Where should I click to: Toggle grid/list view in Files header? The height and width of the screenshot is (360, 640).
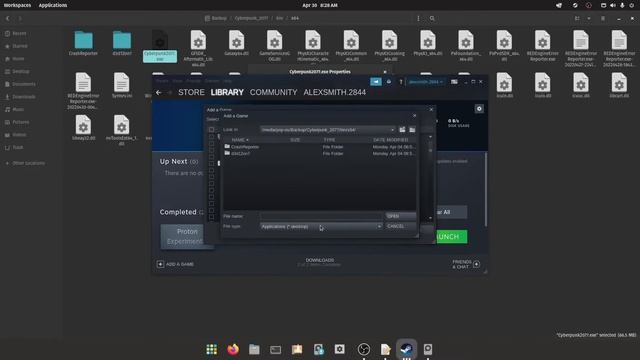pos(577,18)
